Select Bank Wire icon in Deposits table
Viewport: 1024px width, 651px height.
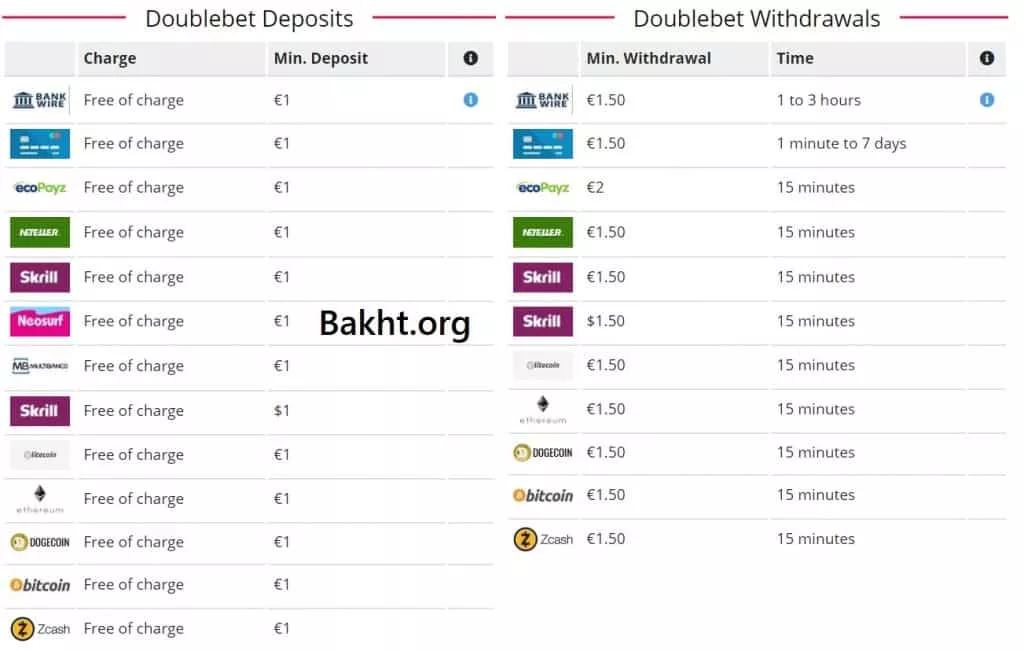tap(40, 100)
